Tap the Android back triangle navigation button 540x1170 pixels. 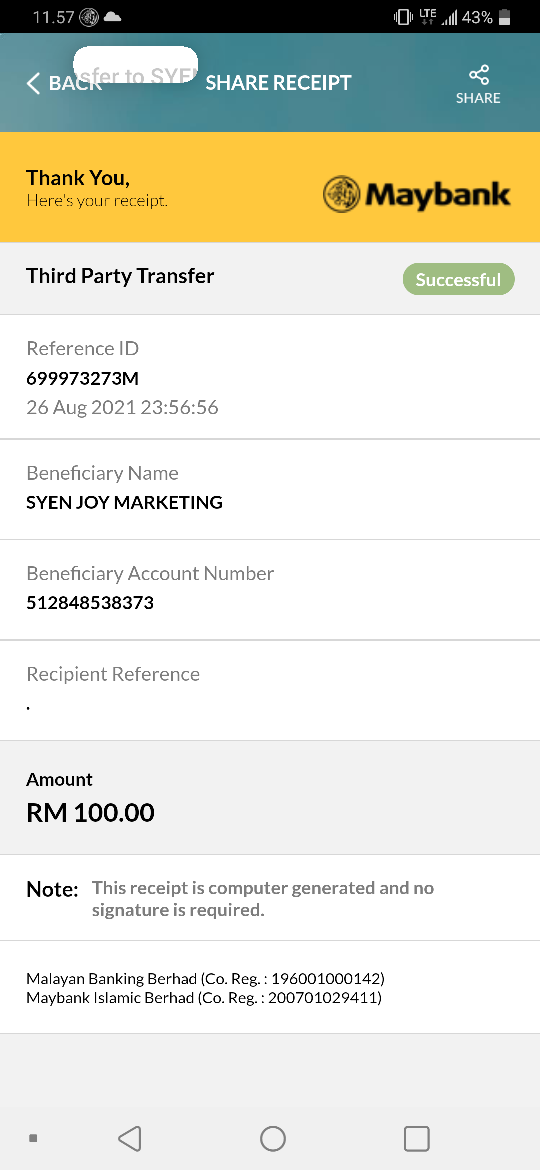coord(130,1139)
